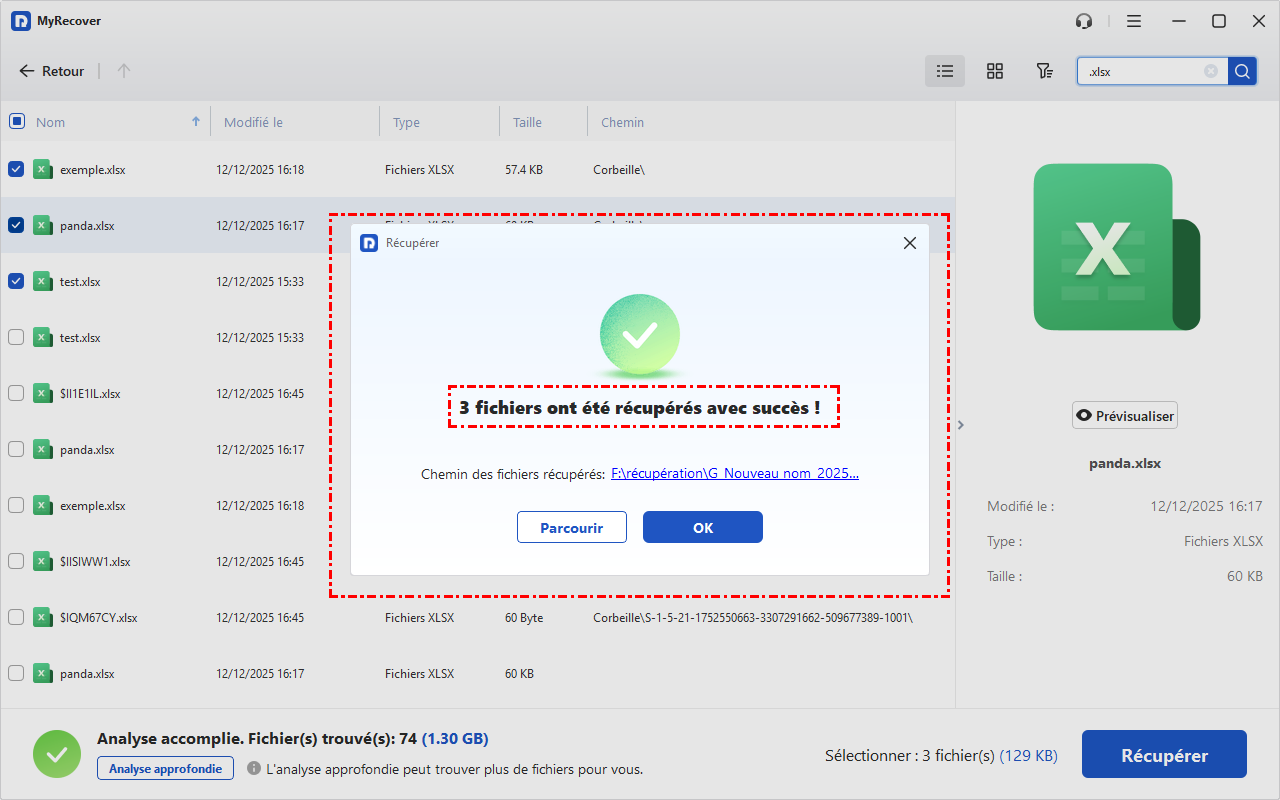Screen dimensions: 1280x800
Task: Sort files by Modifié le column
Action: (253, 123)
